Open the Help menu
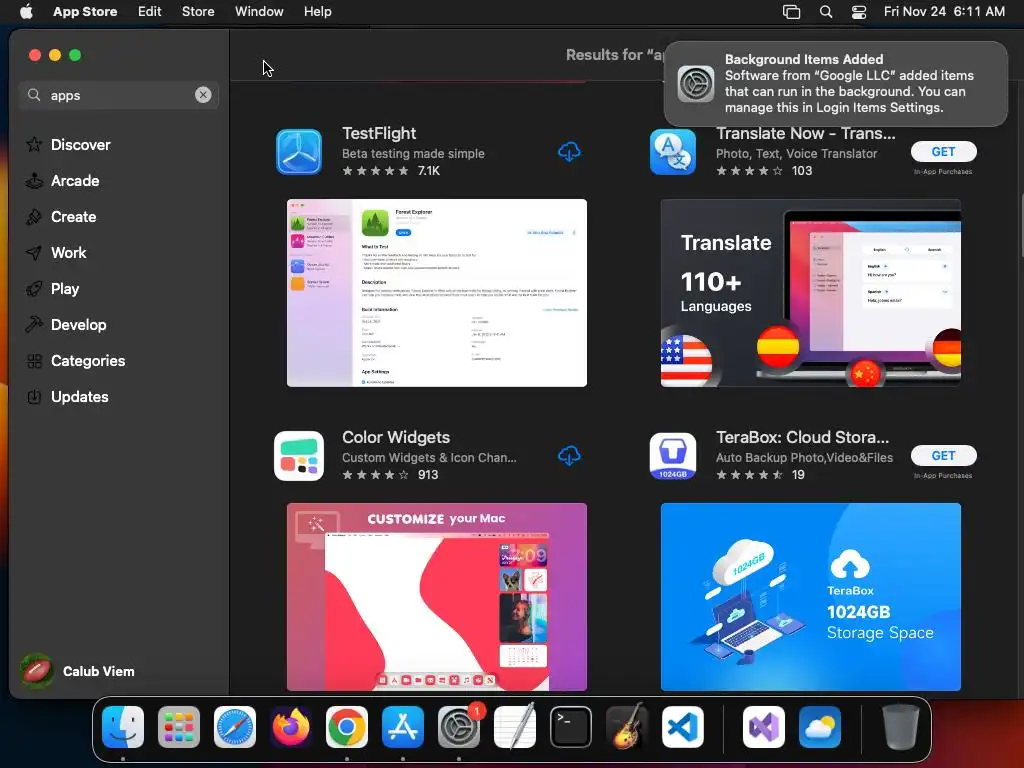The width and height of the screenshot is (1024, 768). click(317, 11)
